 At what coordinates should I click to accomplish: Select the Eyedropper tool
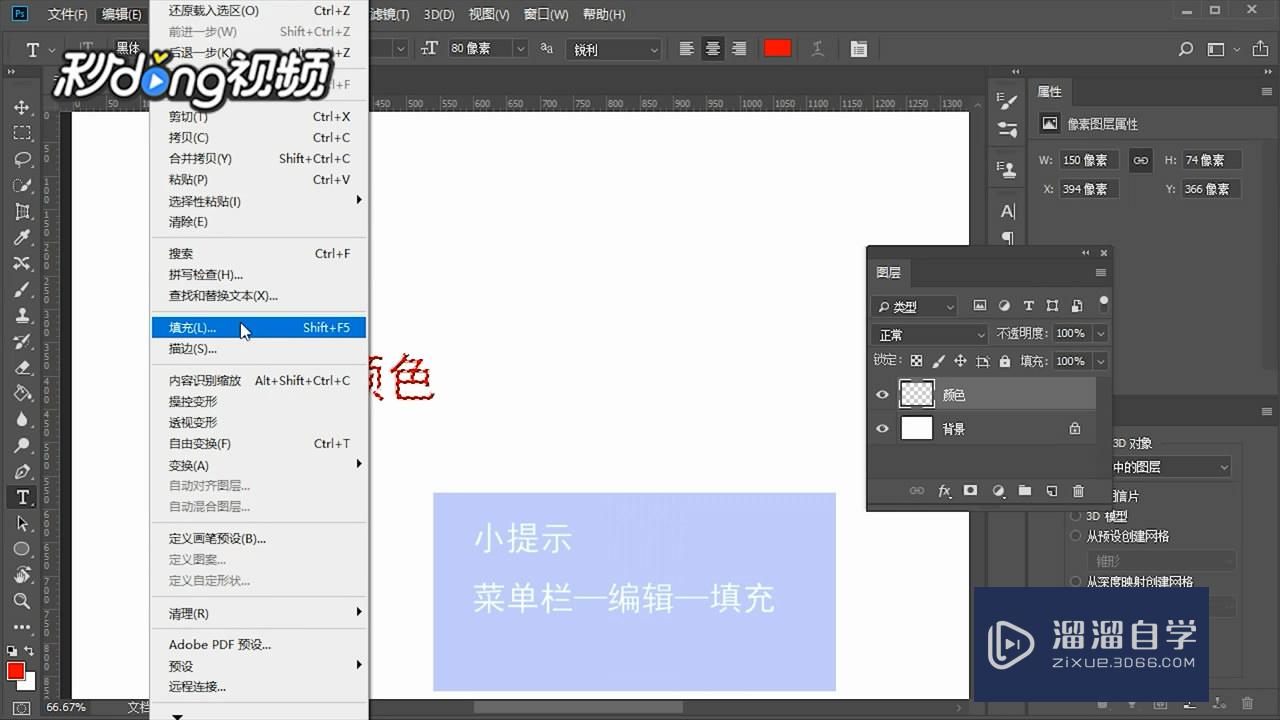(22, 237)
